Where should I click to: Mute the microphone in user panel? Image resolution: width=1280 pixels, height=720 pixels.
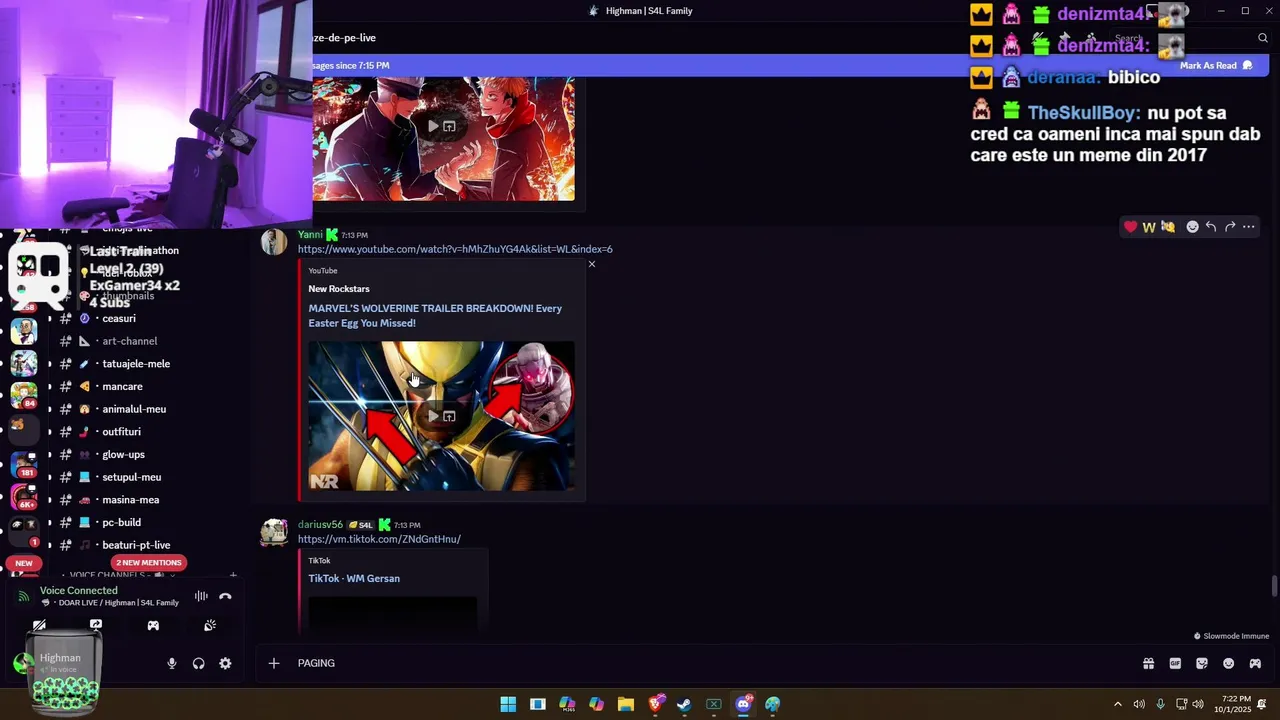click(x=172, y=663)
